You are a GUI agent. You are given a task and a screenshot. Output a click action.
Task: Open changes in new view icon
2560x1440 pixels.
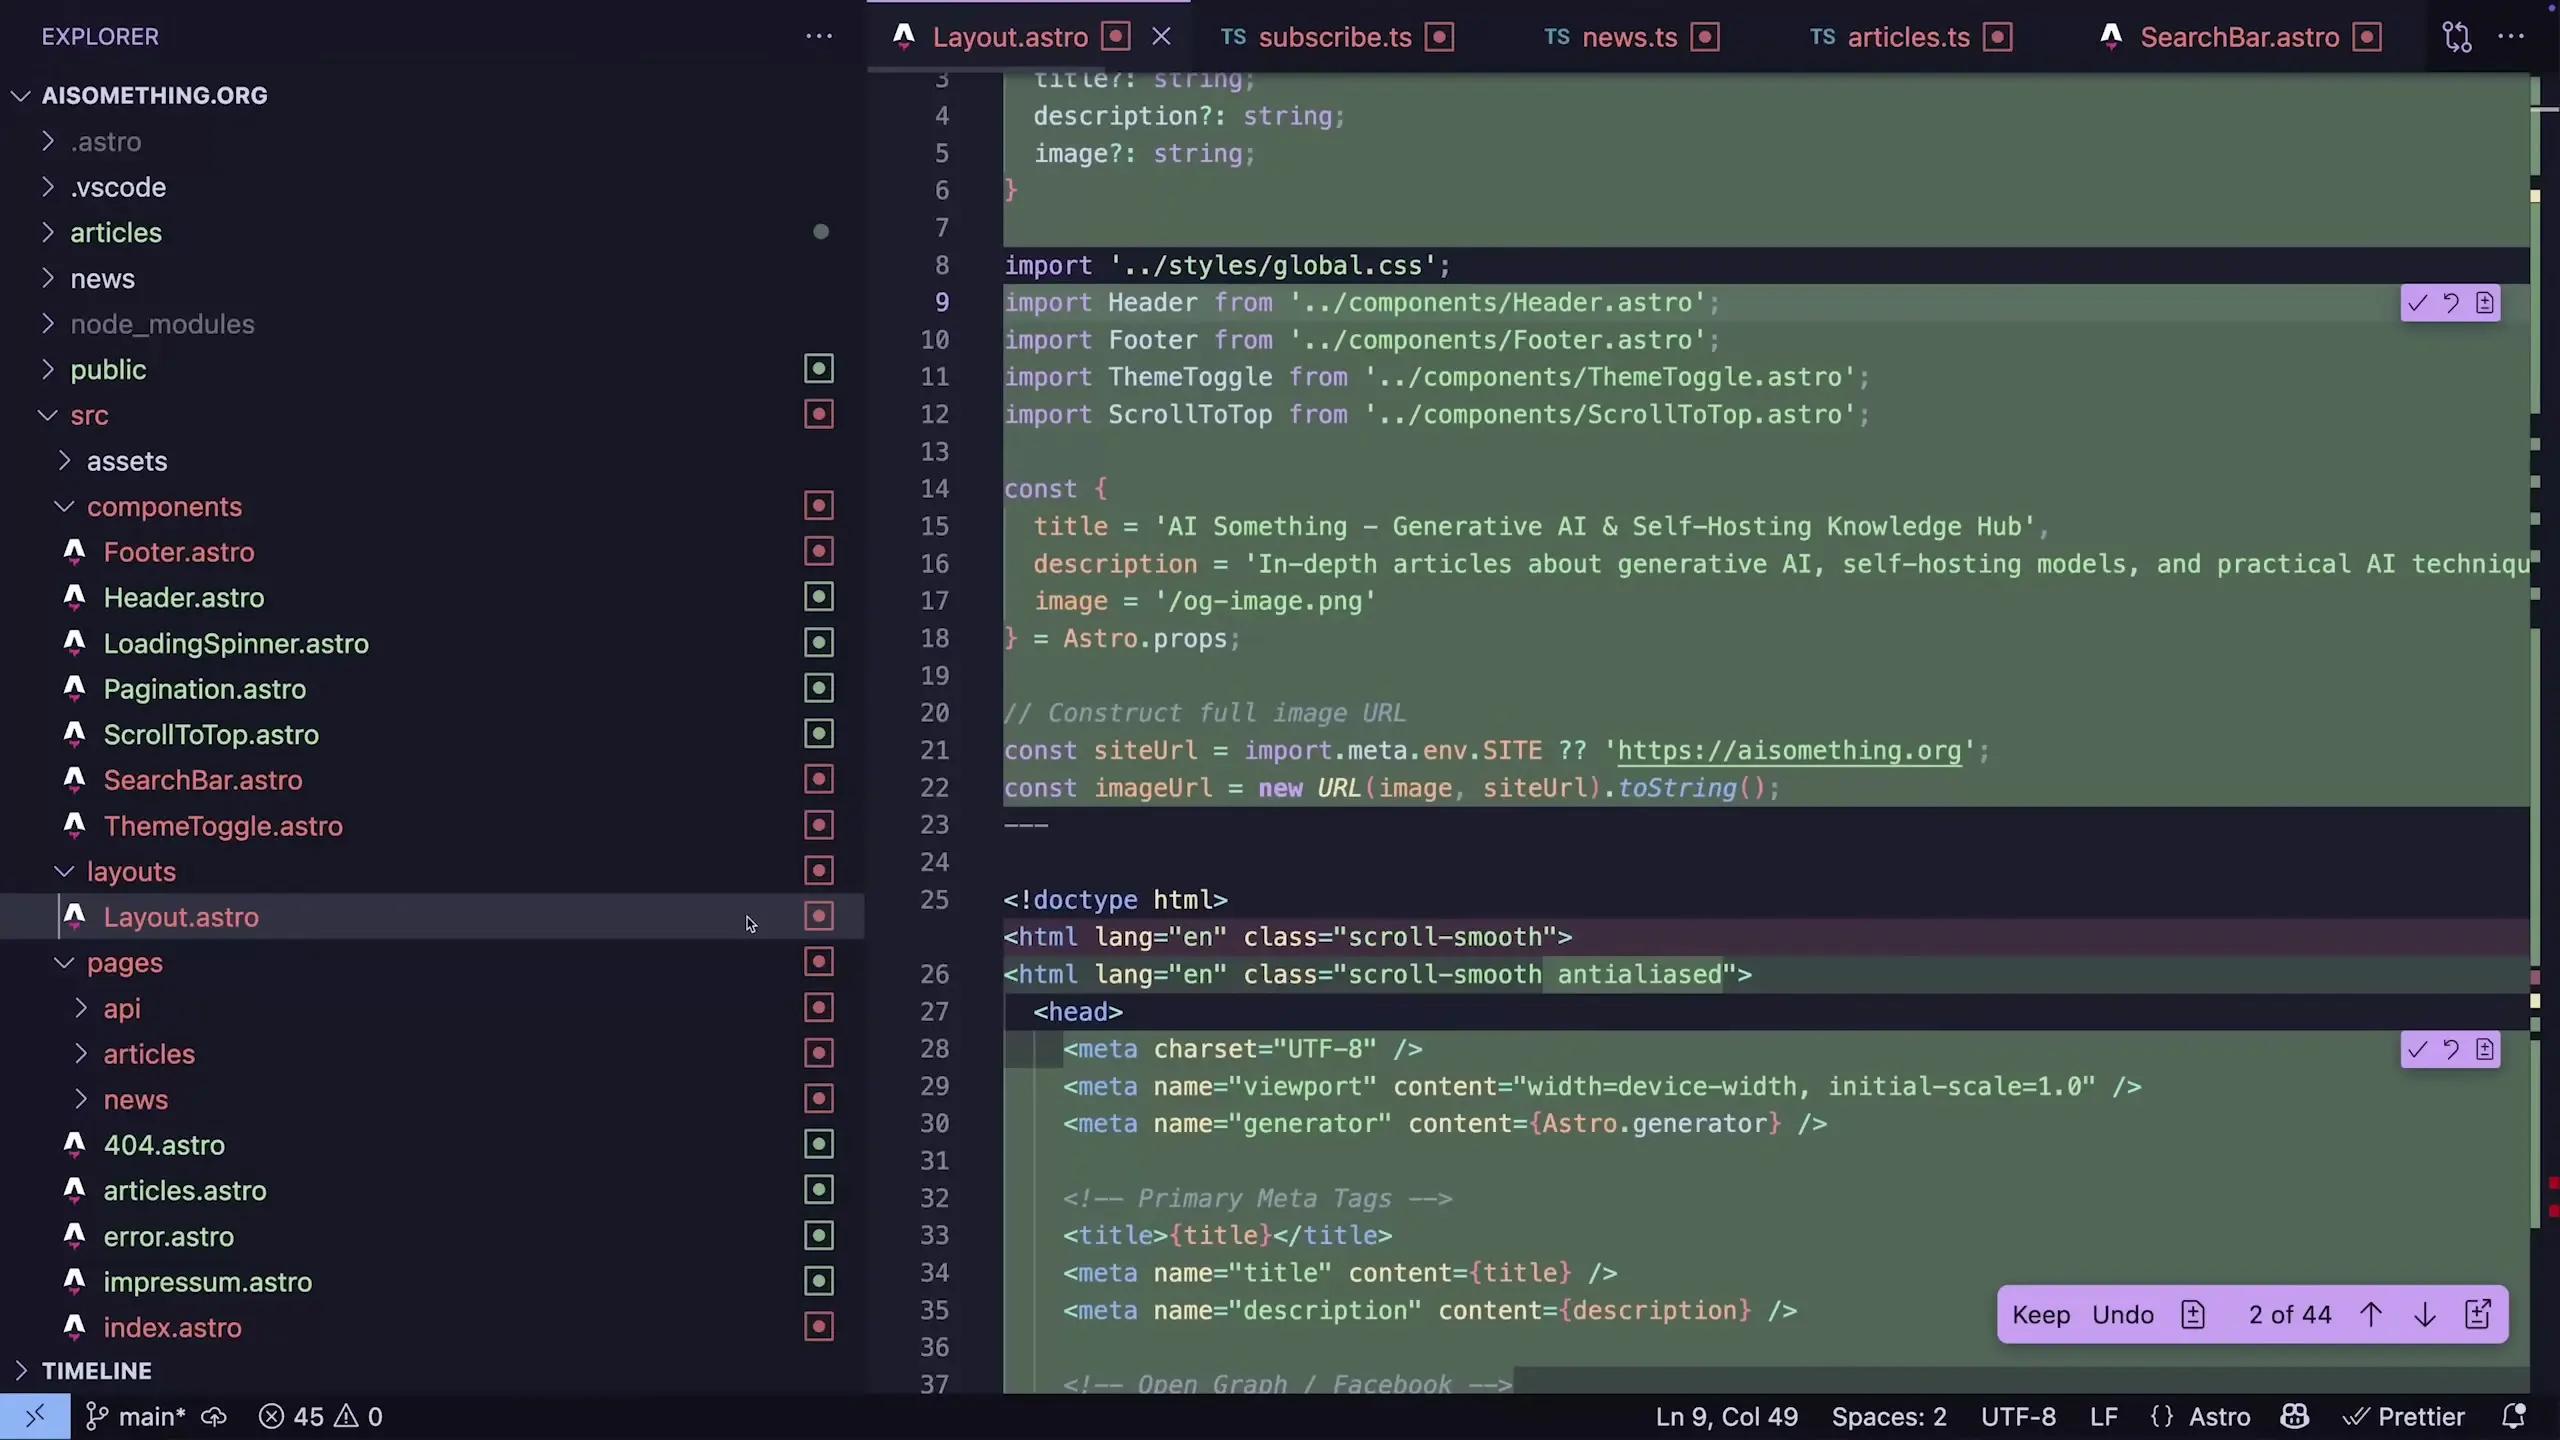click(2478, 1315)
